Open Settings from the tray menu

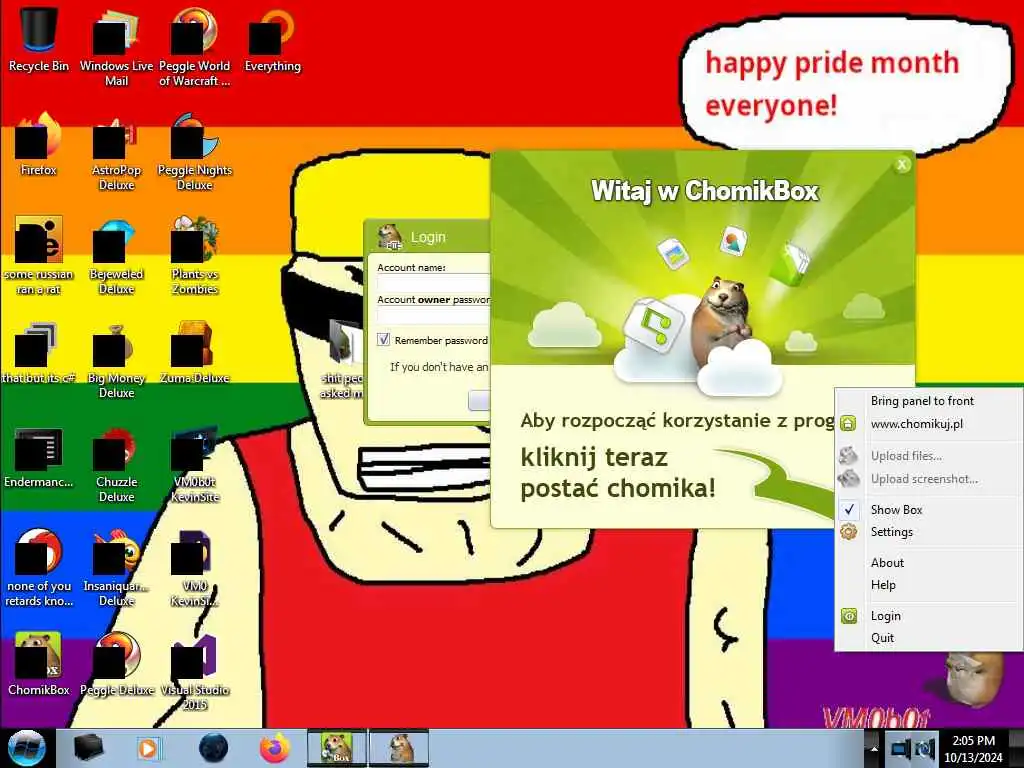pyautogui.click(x=929, y=532)
